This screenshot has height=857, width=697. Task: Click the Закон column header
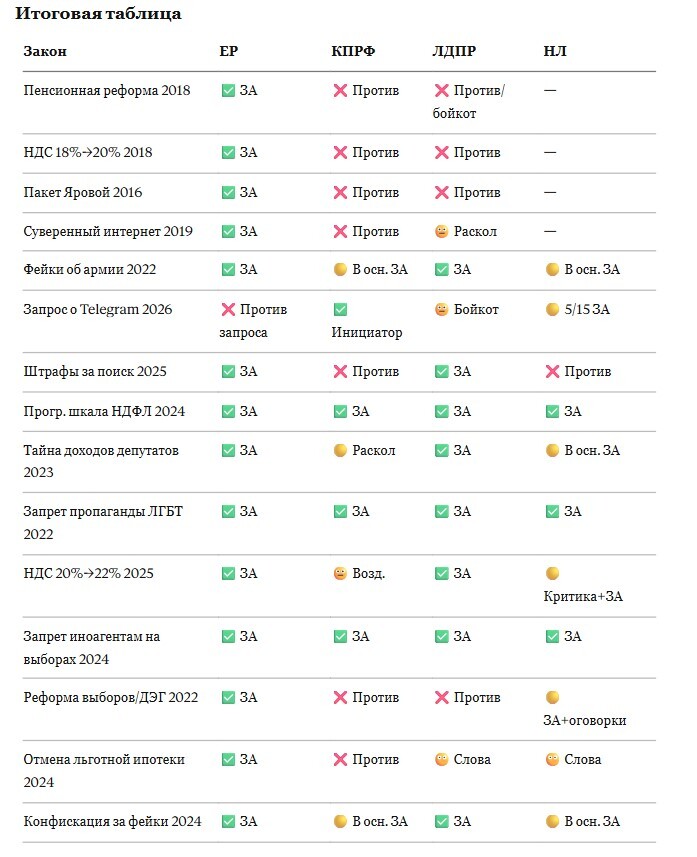pos(45,51)
